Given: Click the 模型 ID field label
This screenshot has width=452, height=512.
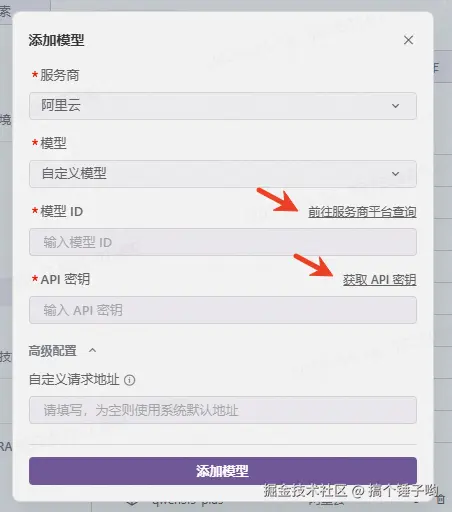Looking at the screenshot, I should click(x=62, y=211).
